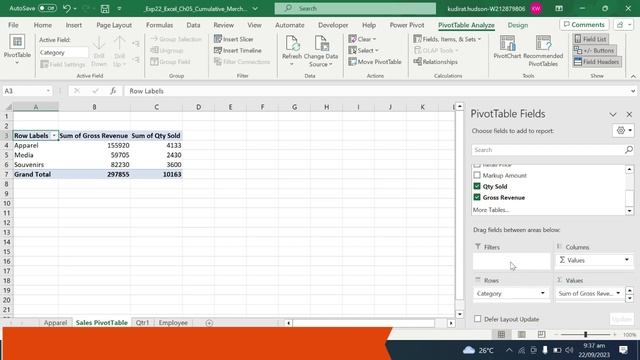Click the Active Field text box
The height and width of the screenshot is (360, 640).
tap(64, 53)
